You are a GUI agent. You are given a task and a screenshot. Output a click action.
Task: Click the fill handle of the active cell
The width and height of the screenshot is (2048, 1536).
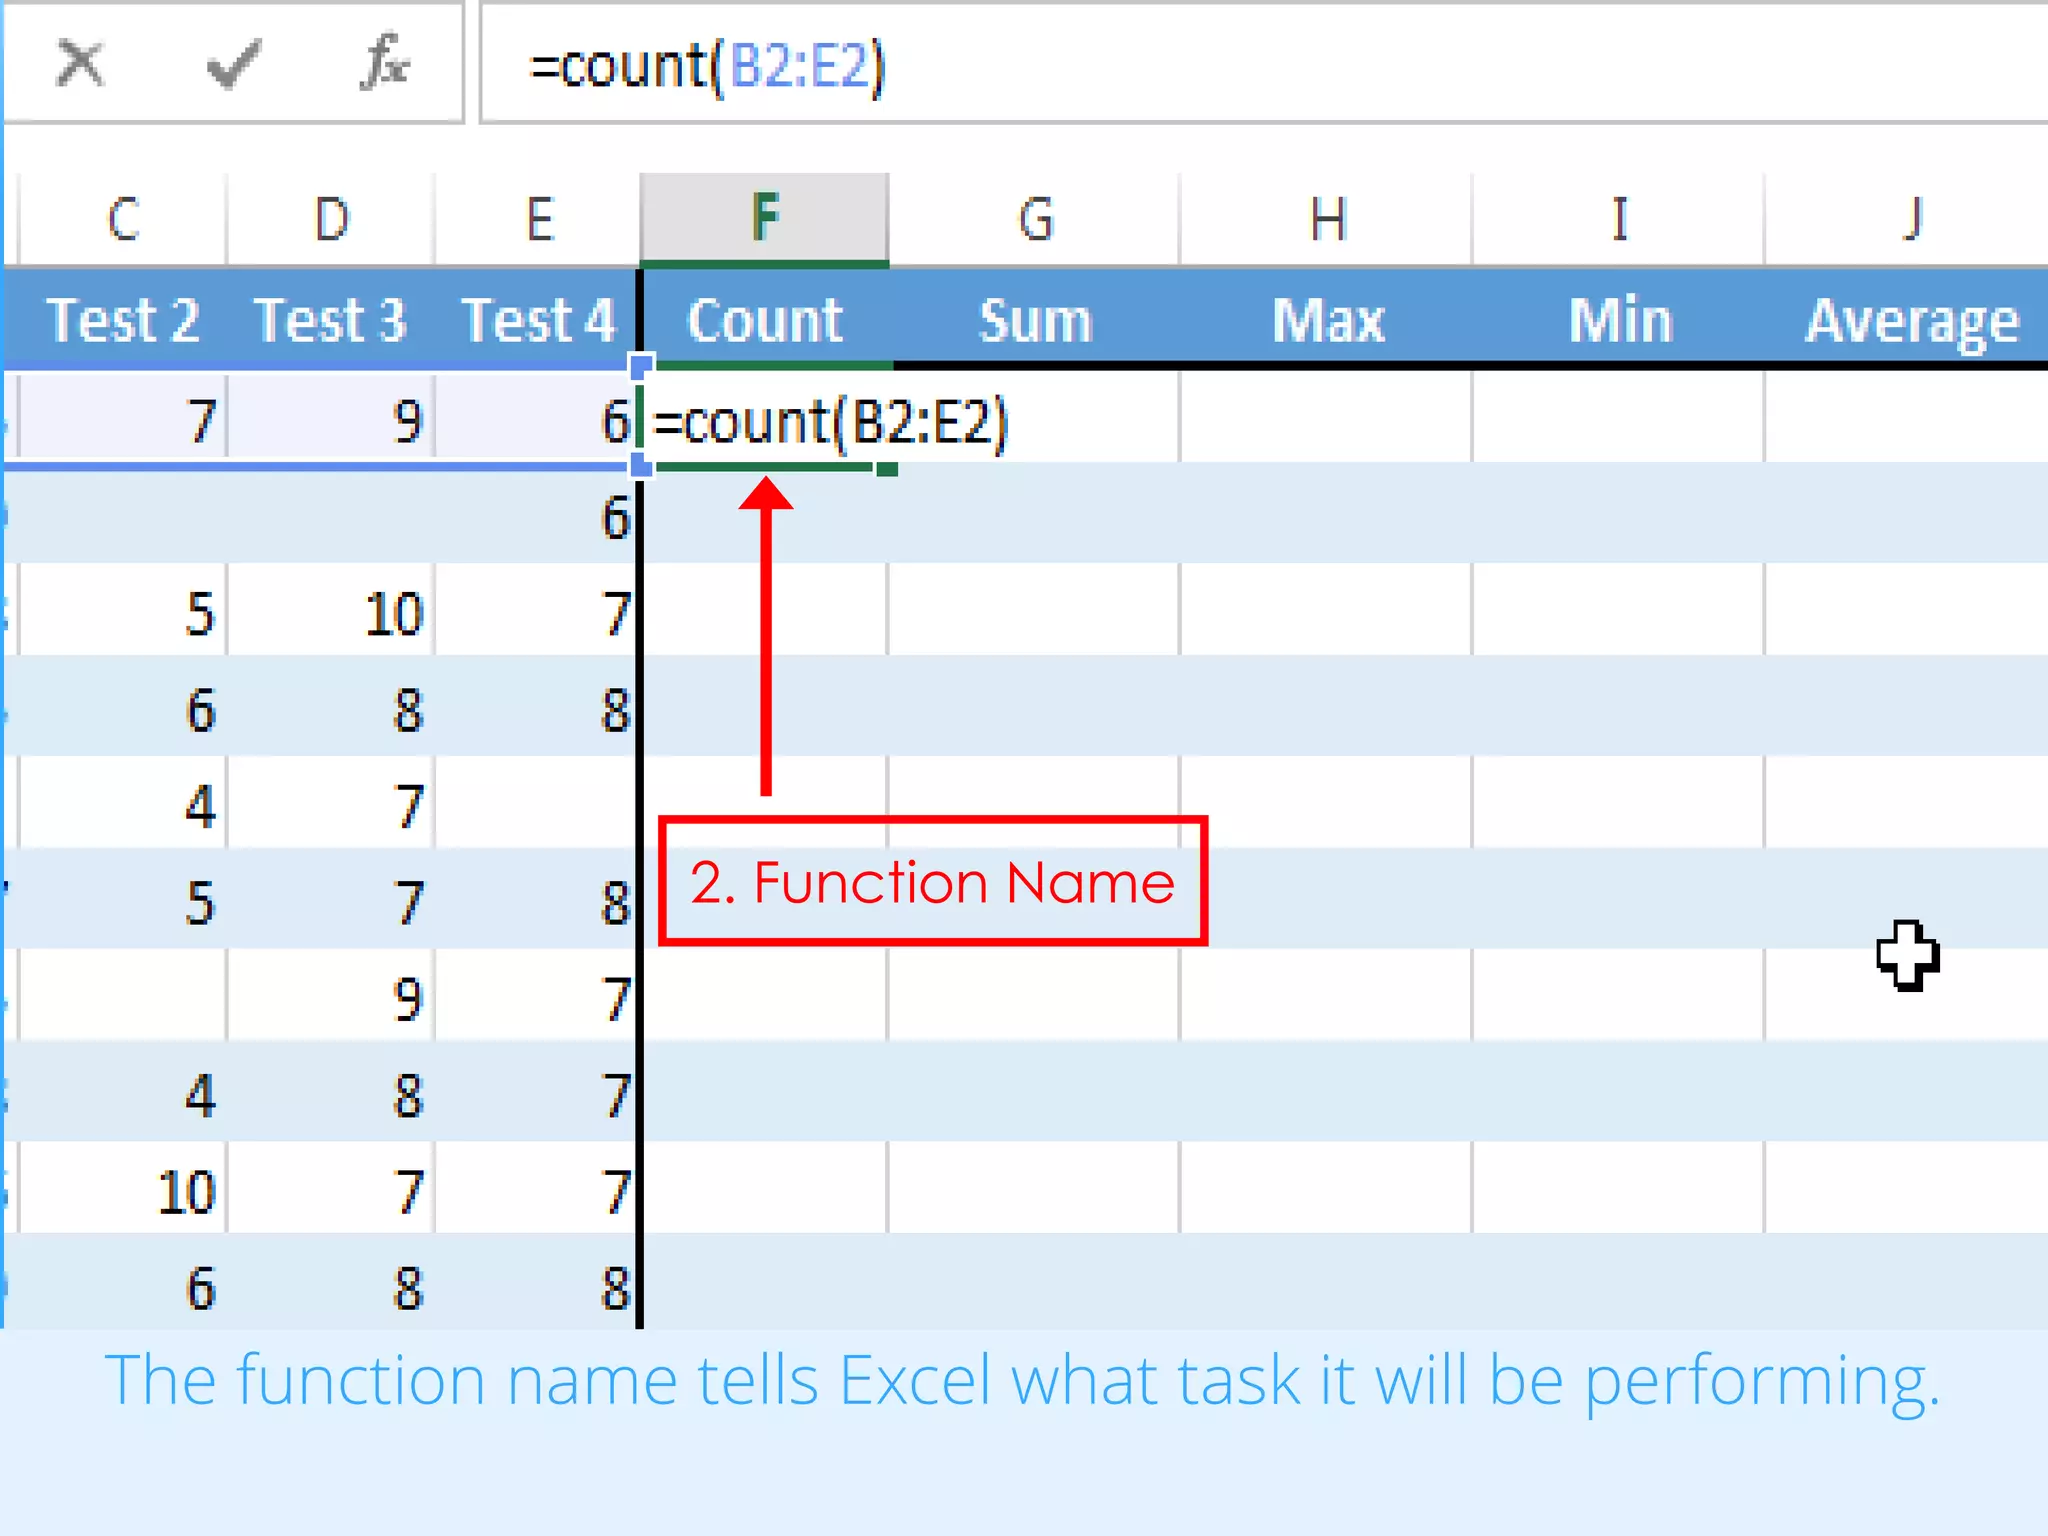click(886, 468)
